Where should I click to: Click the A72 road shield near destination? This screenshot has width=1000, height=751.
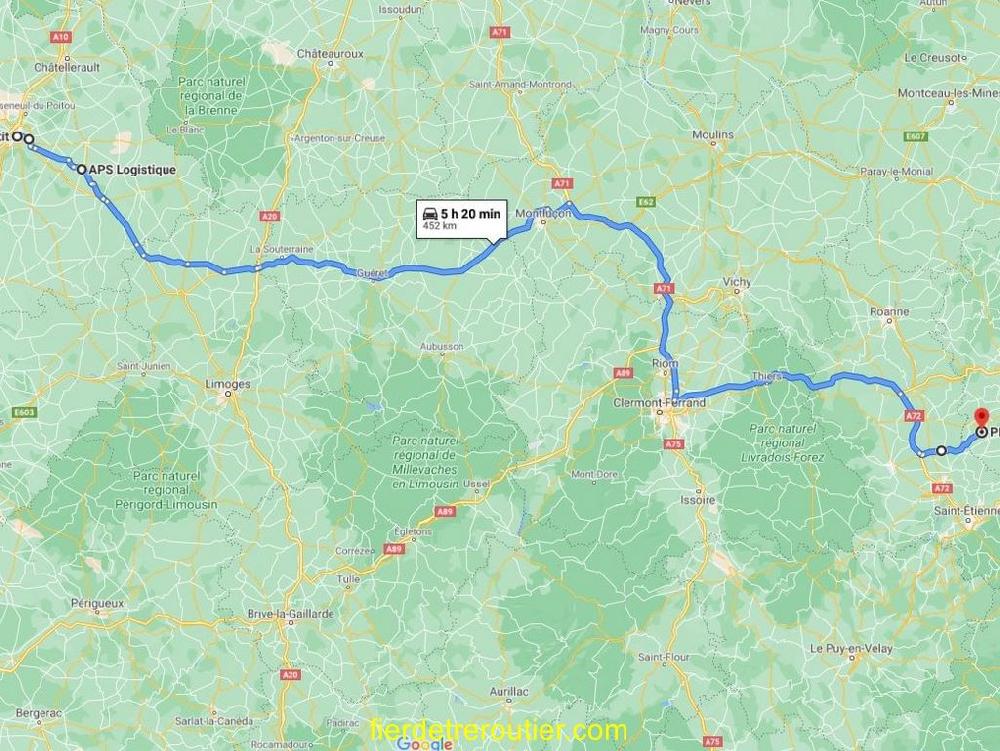913,416
